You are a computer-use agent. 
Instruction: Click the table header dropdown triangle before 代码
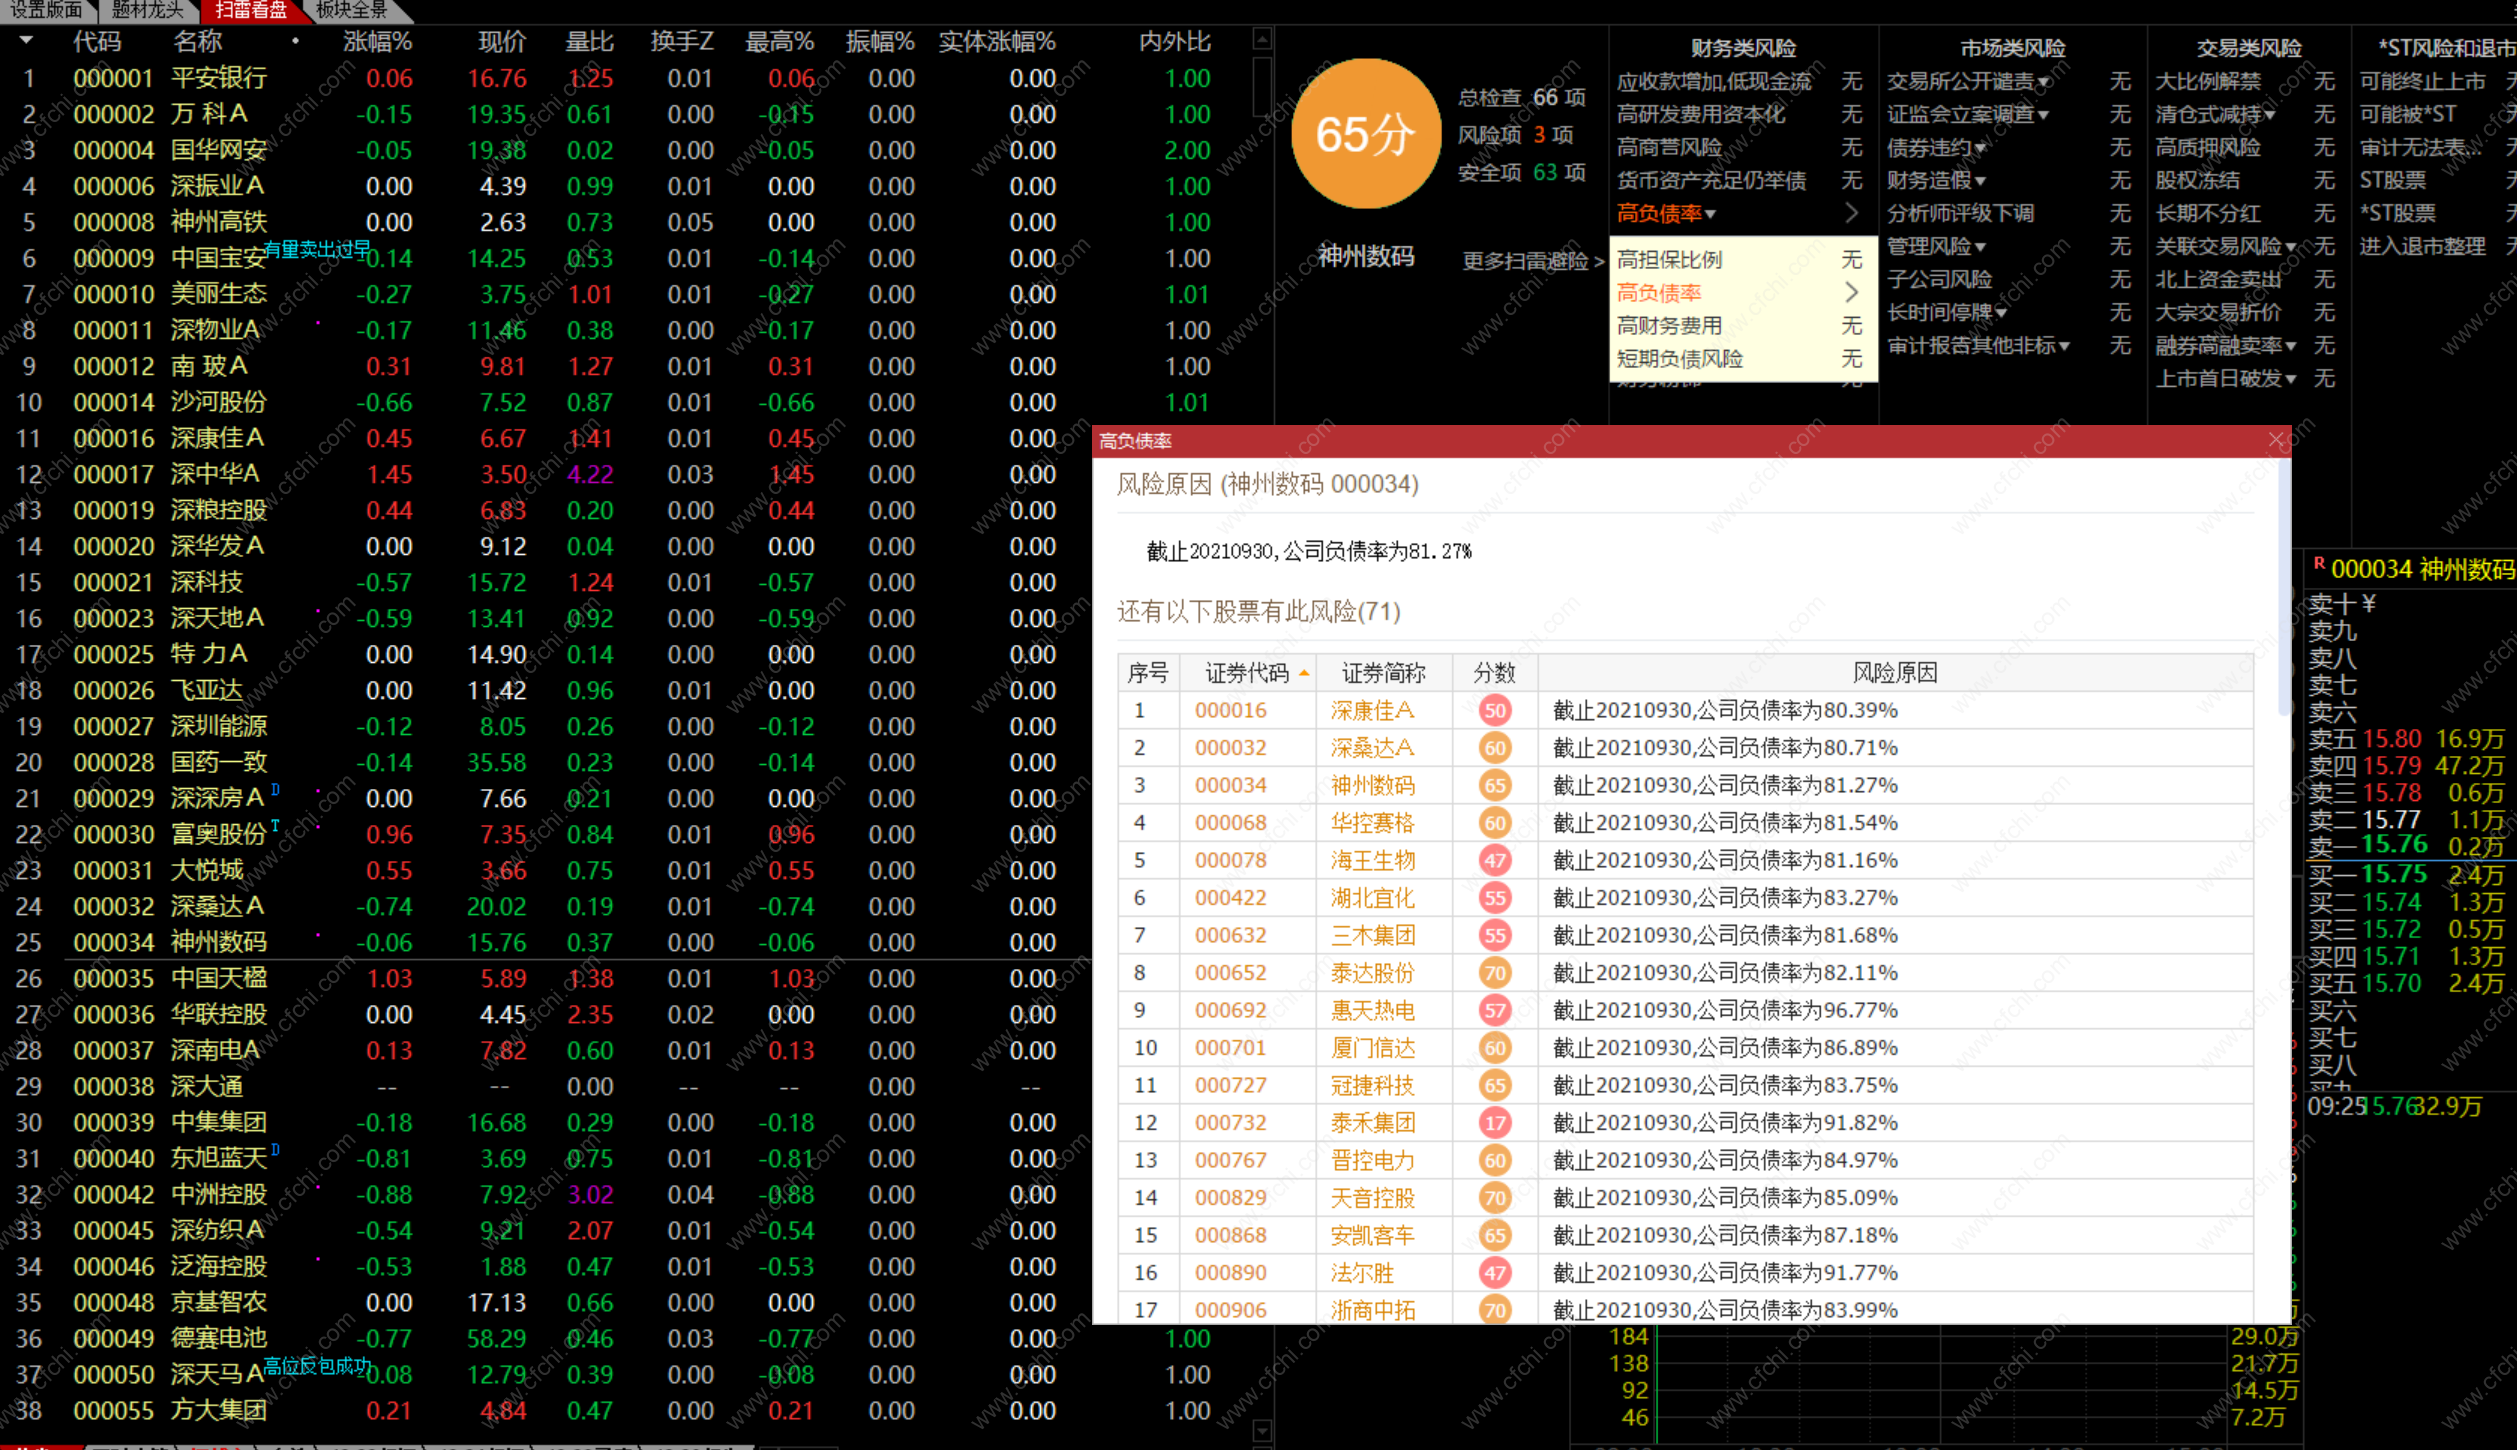pos(26,41)
